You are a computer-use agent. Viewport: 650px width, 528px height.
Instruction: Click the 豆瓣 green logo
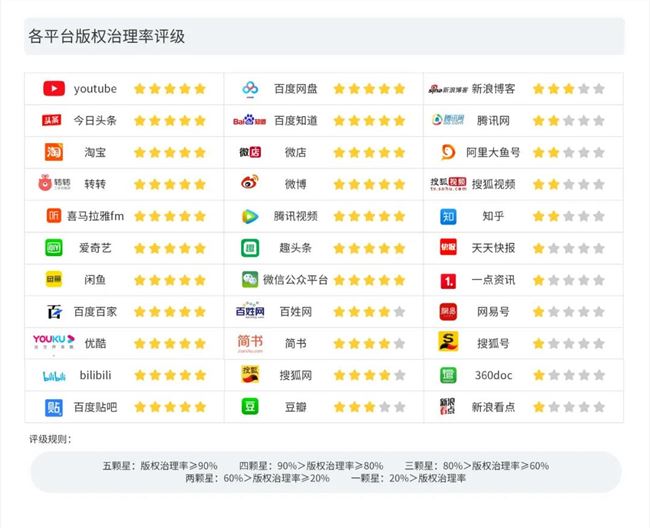click(x=250, y=407)
